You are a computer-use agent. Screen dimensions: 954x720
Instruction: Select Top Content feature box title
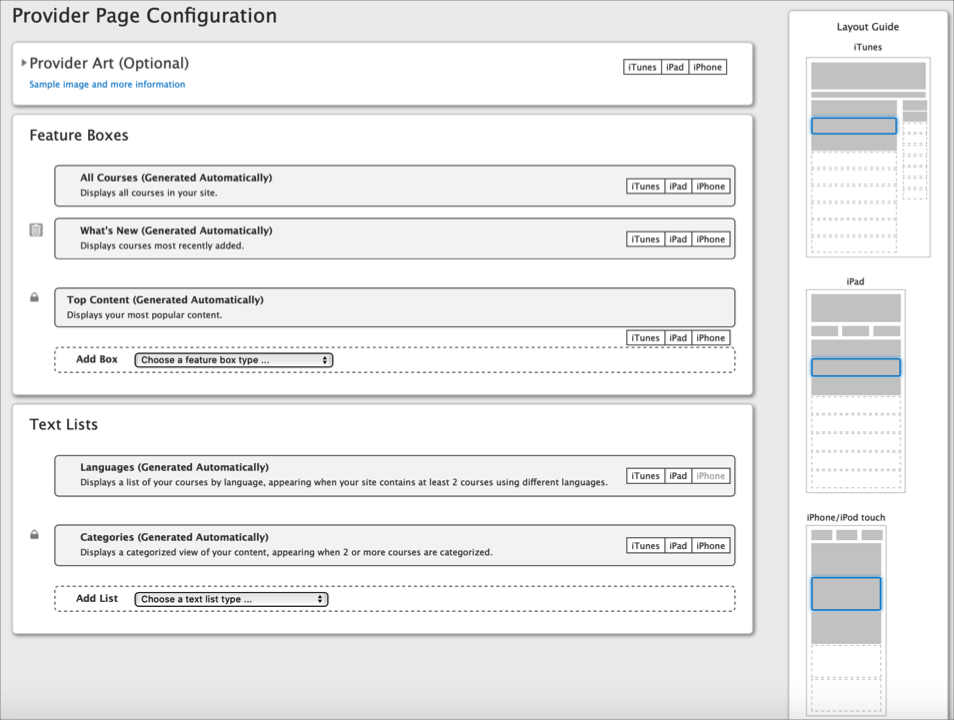[165, 300]
